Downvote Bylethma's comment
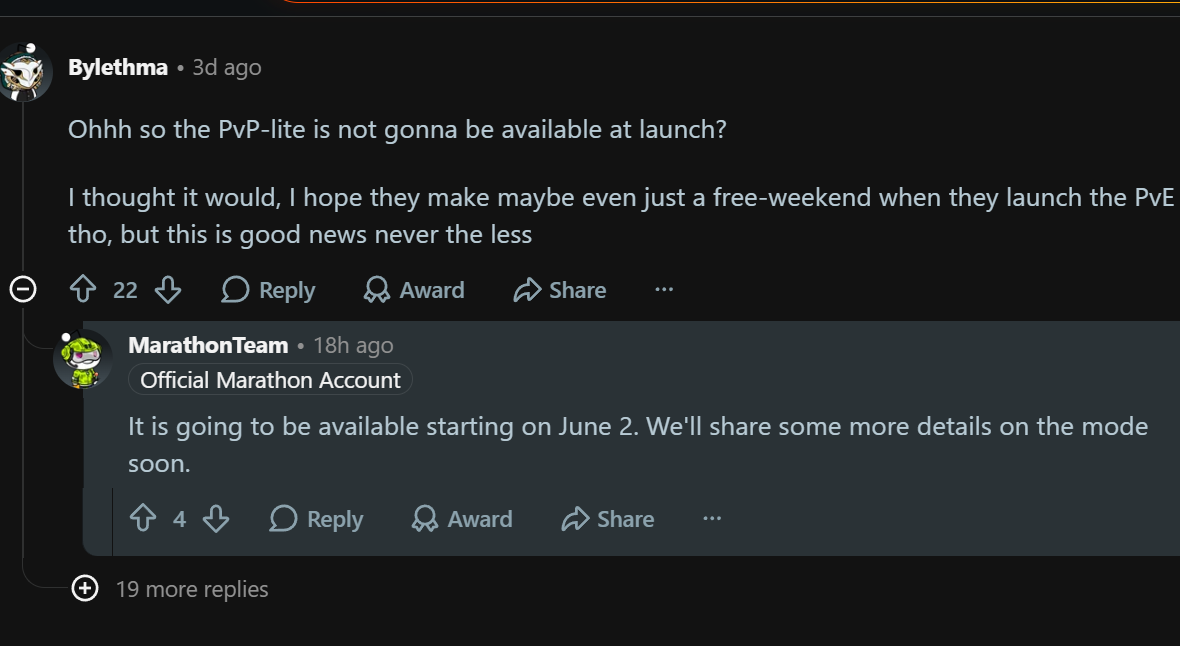 click(168, 290)
